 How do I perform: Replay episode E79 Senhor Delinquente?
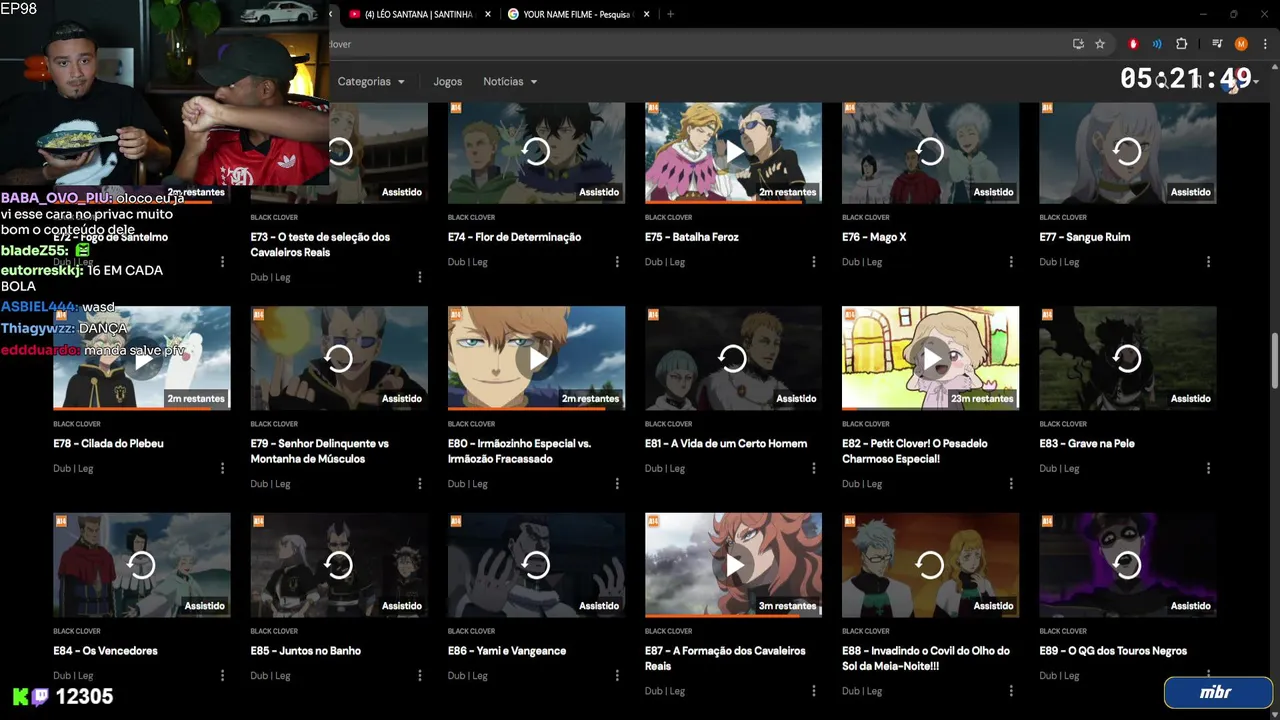pyautogui.click(x=339, y=358)
